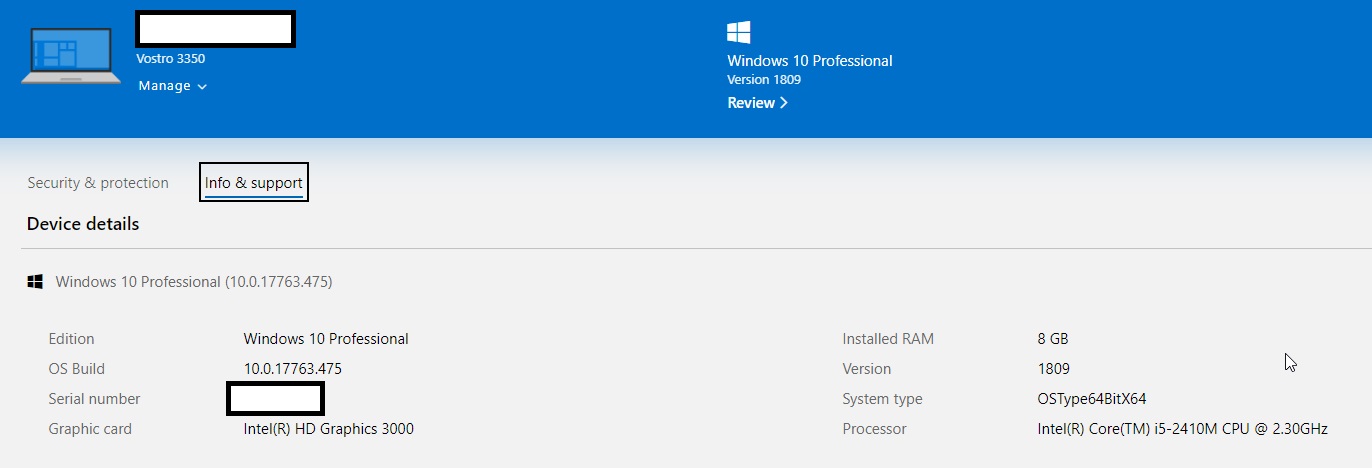Click the 1809 value in details
1372x468 pixels.
1054,369
